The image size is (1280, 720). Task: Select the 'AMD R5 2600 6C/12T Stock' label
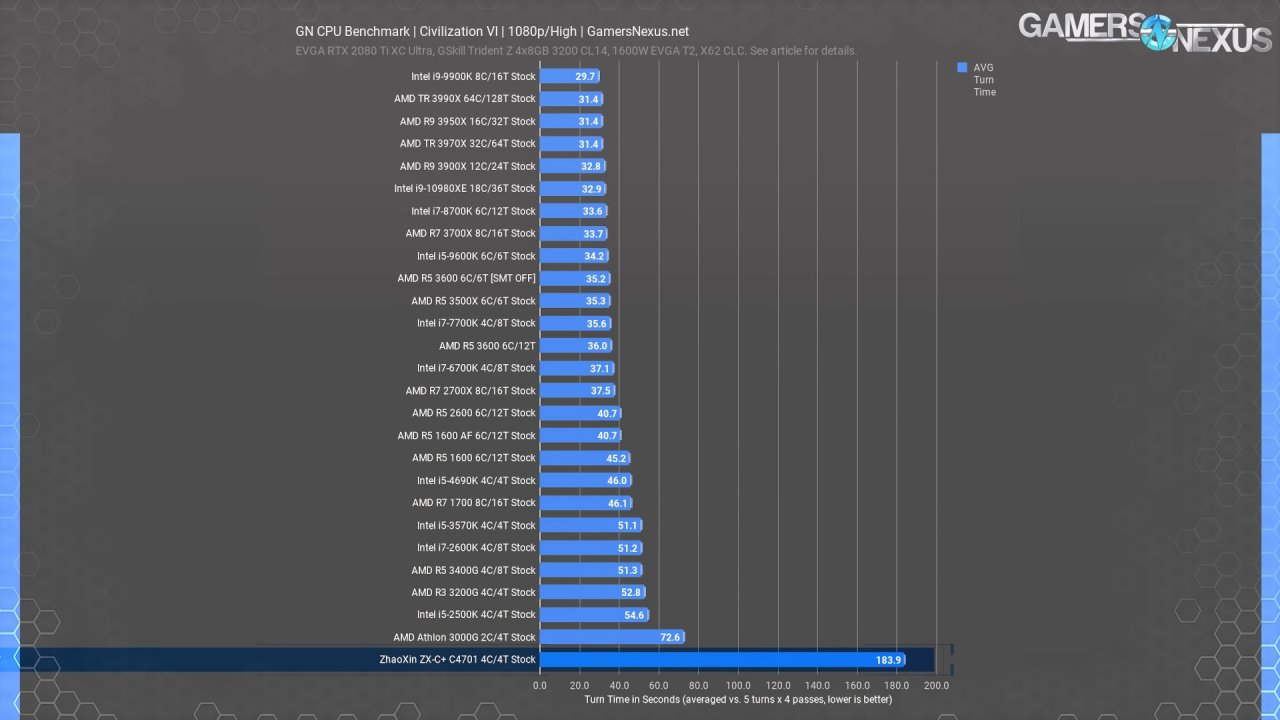[474, 413]
